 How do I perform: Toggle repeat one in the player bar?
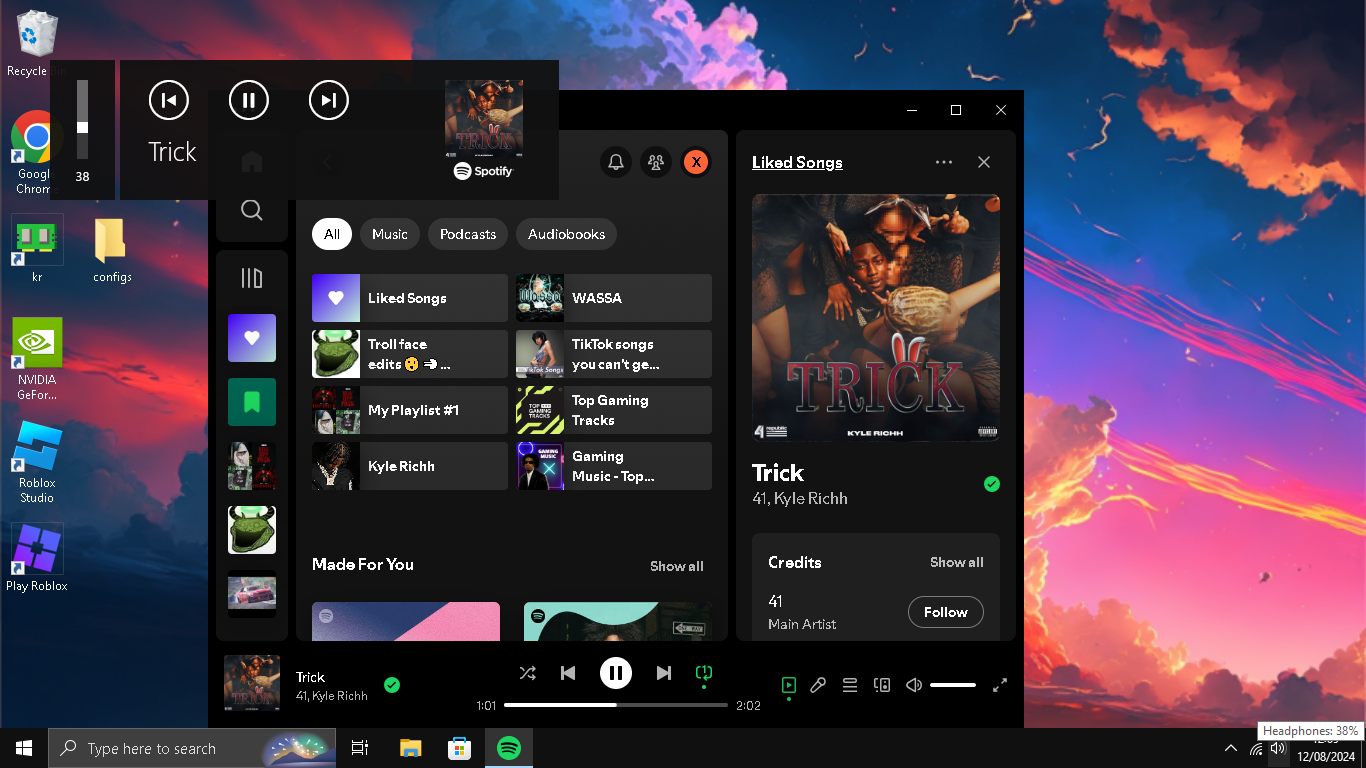pos(704,674)
